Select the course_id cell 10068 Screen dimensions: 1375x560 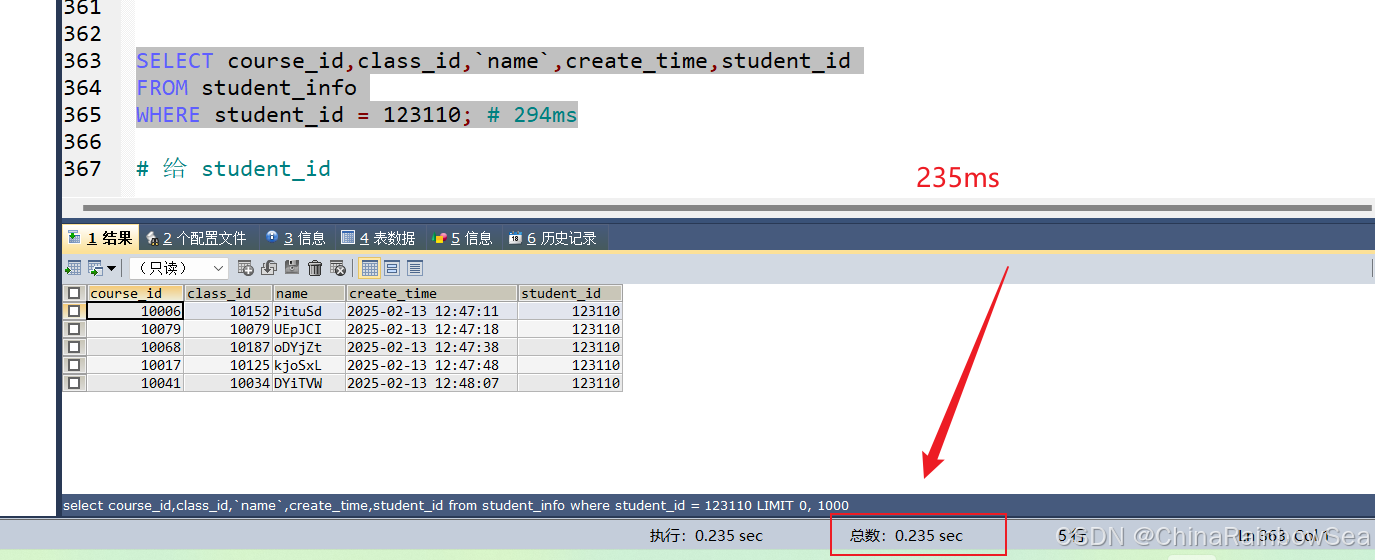pyautogui.click(x=135, y=347)
